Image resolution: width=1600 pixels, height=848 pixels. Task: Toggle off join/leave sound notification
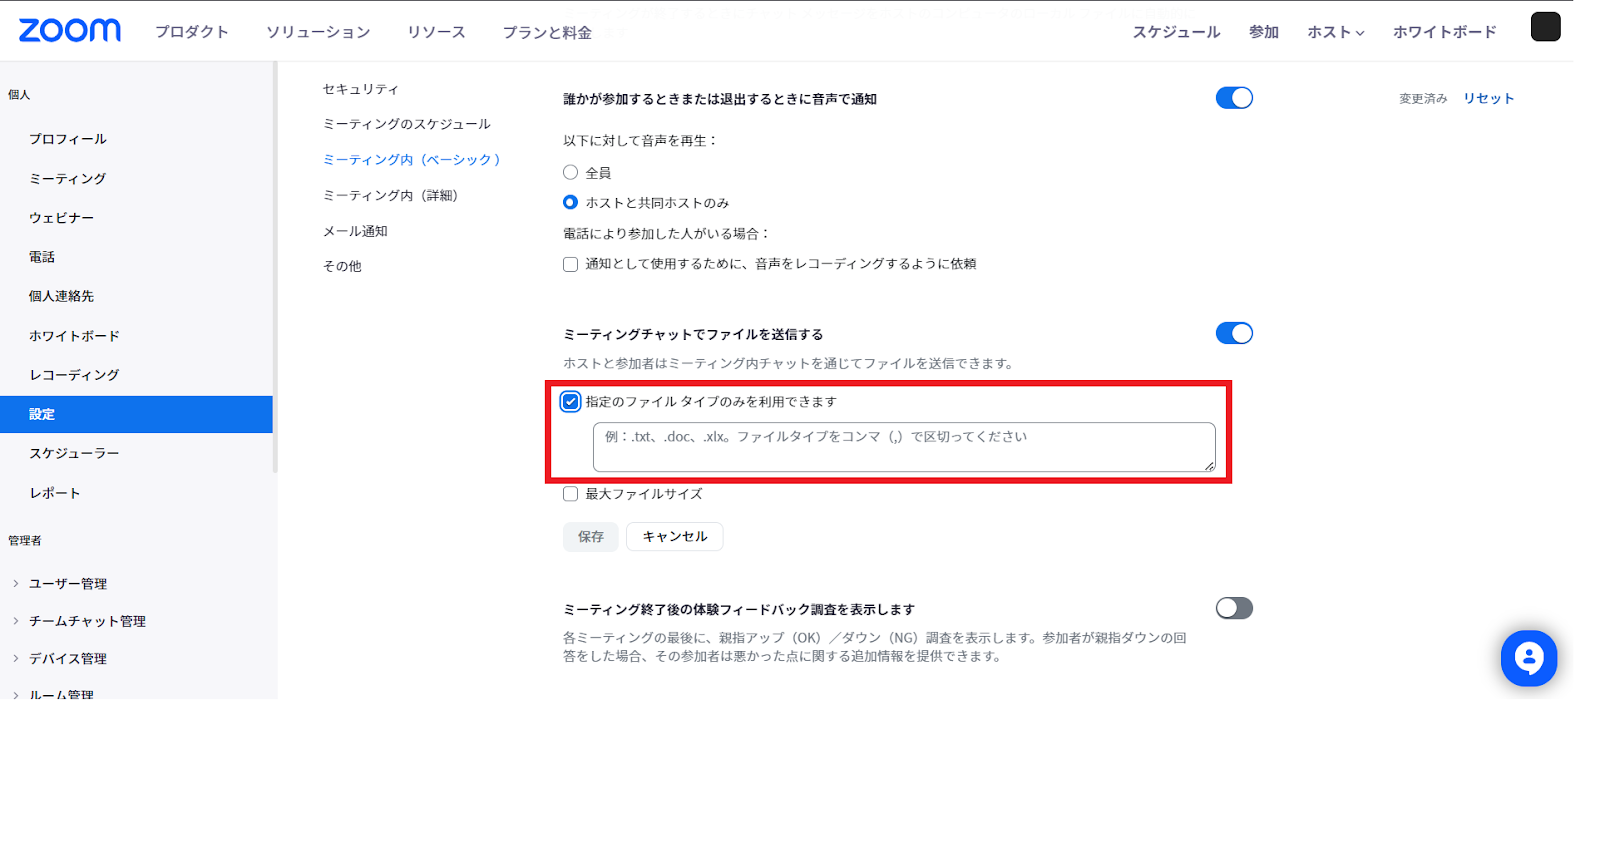pos(1234,98)
